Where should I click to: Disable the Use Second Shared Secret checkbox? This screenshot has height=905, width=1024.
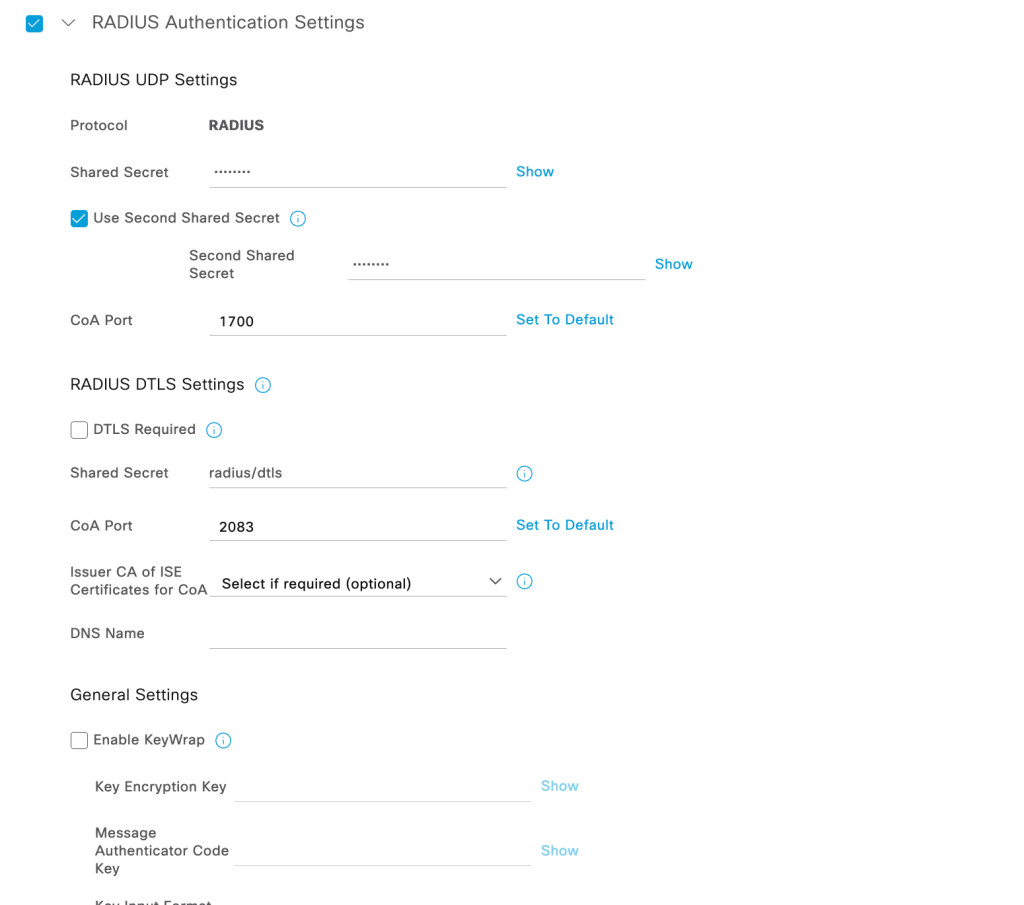pyautogui.click(x=79, y=219)
